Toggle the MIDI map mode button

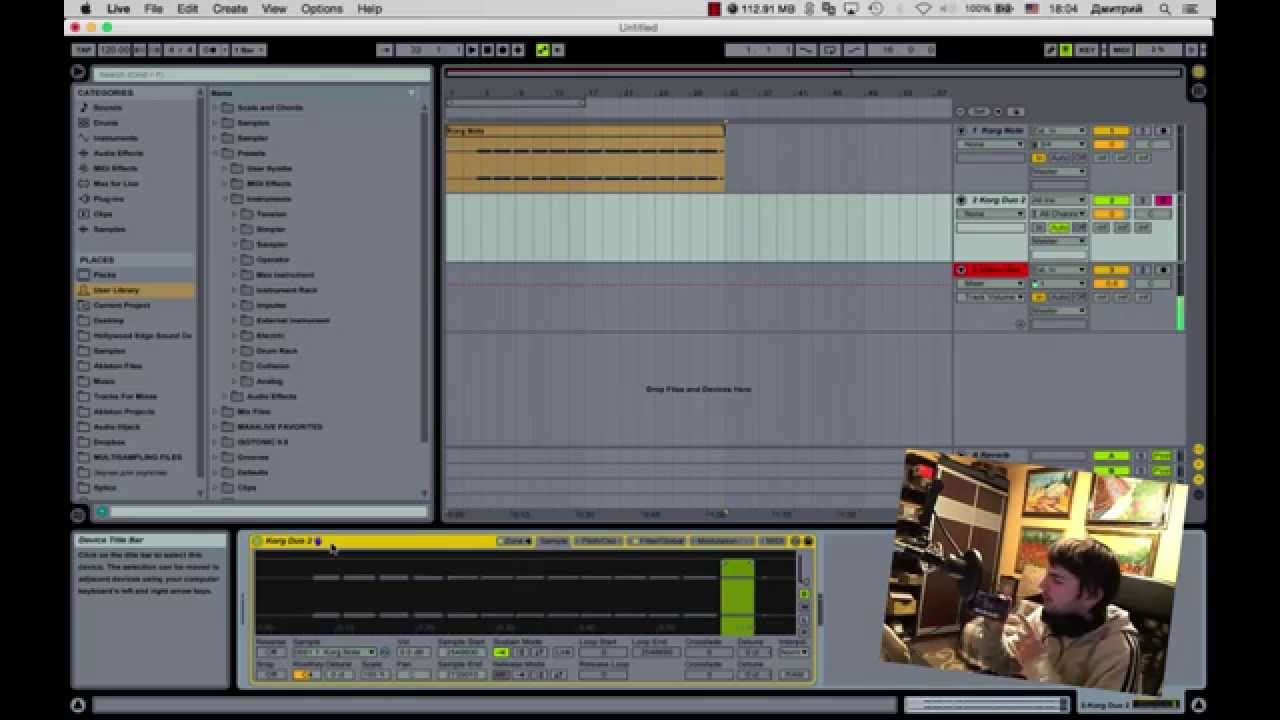[1121, 50]
